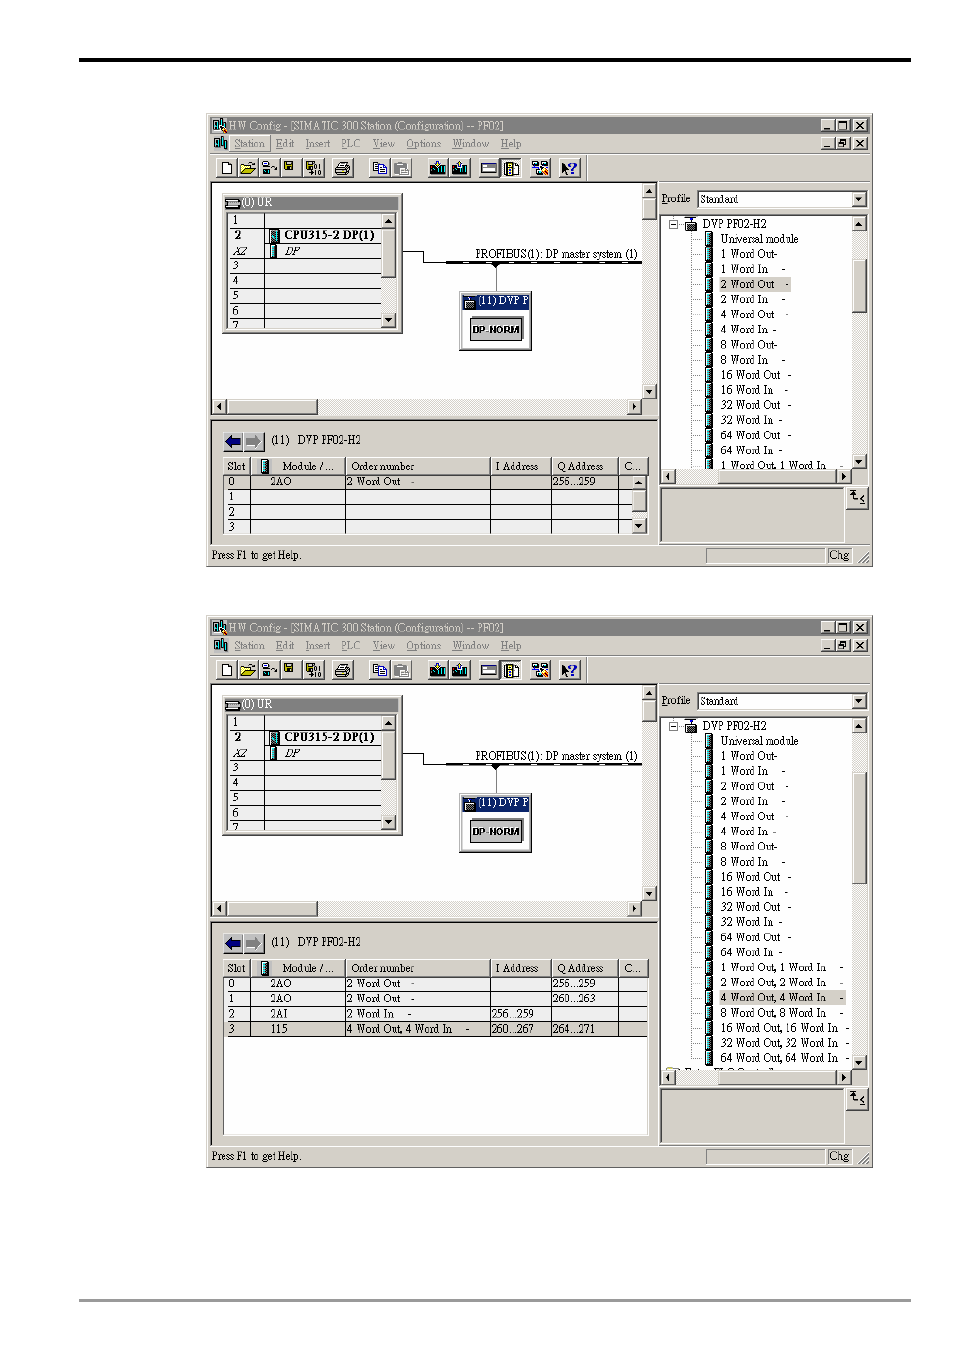Click Download to Module icon in top window
The height and width of the screenshot is (1350, 954).
(x=438, y=168)
